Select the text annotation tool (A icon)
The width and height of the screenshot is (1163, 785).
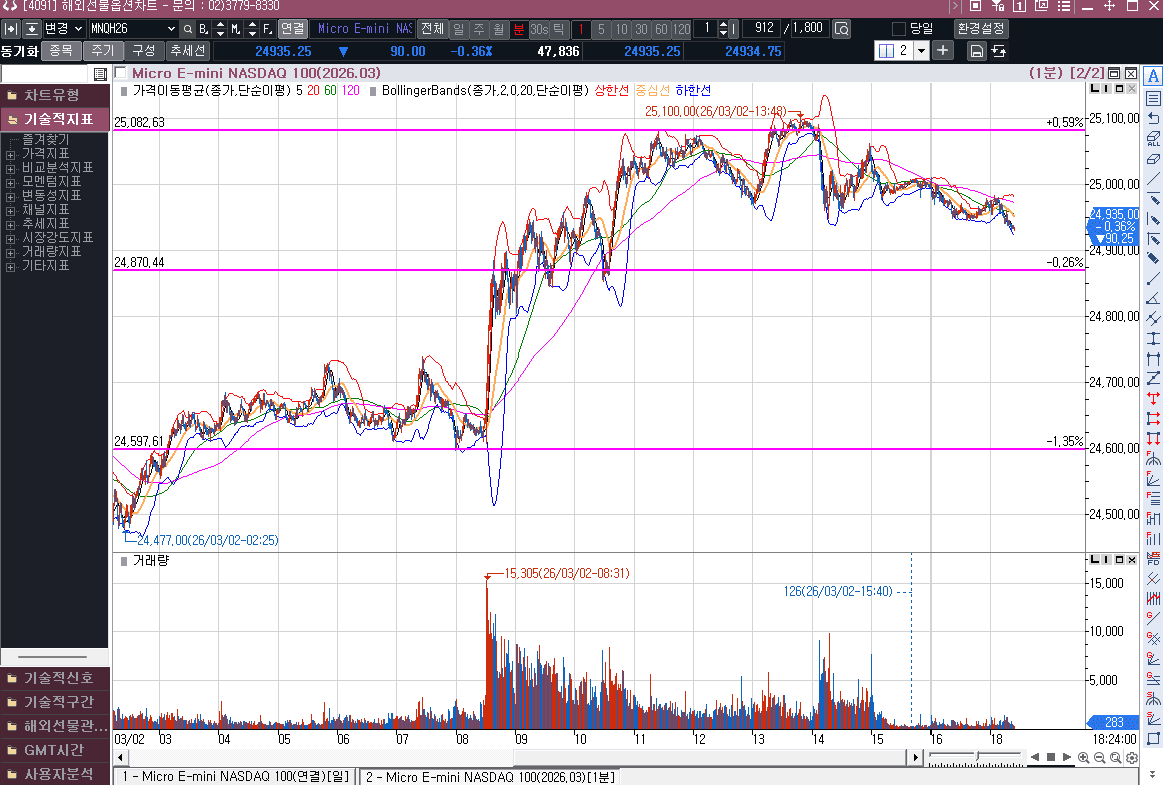(1153, 76)
